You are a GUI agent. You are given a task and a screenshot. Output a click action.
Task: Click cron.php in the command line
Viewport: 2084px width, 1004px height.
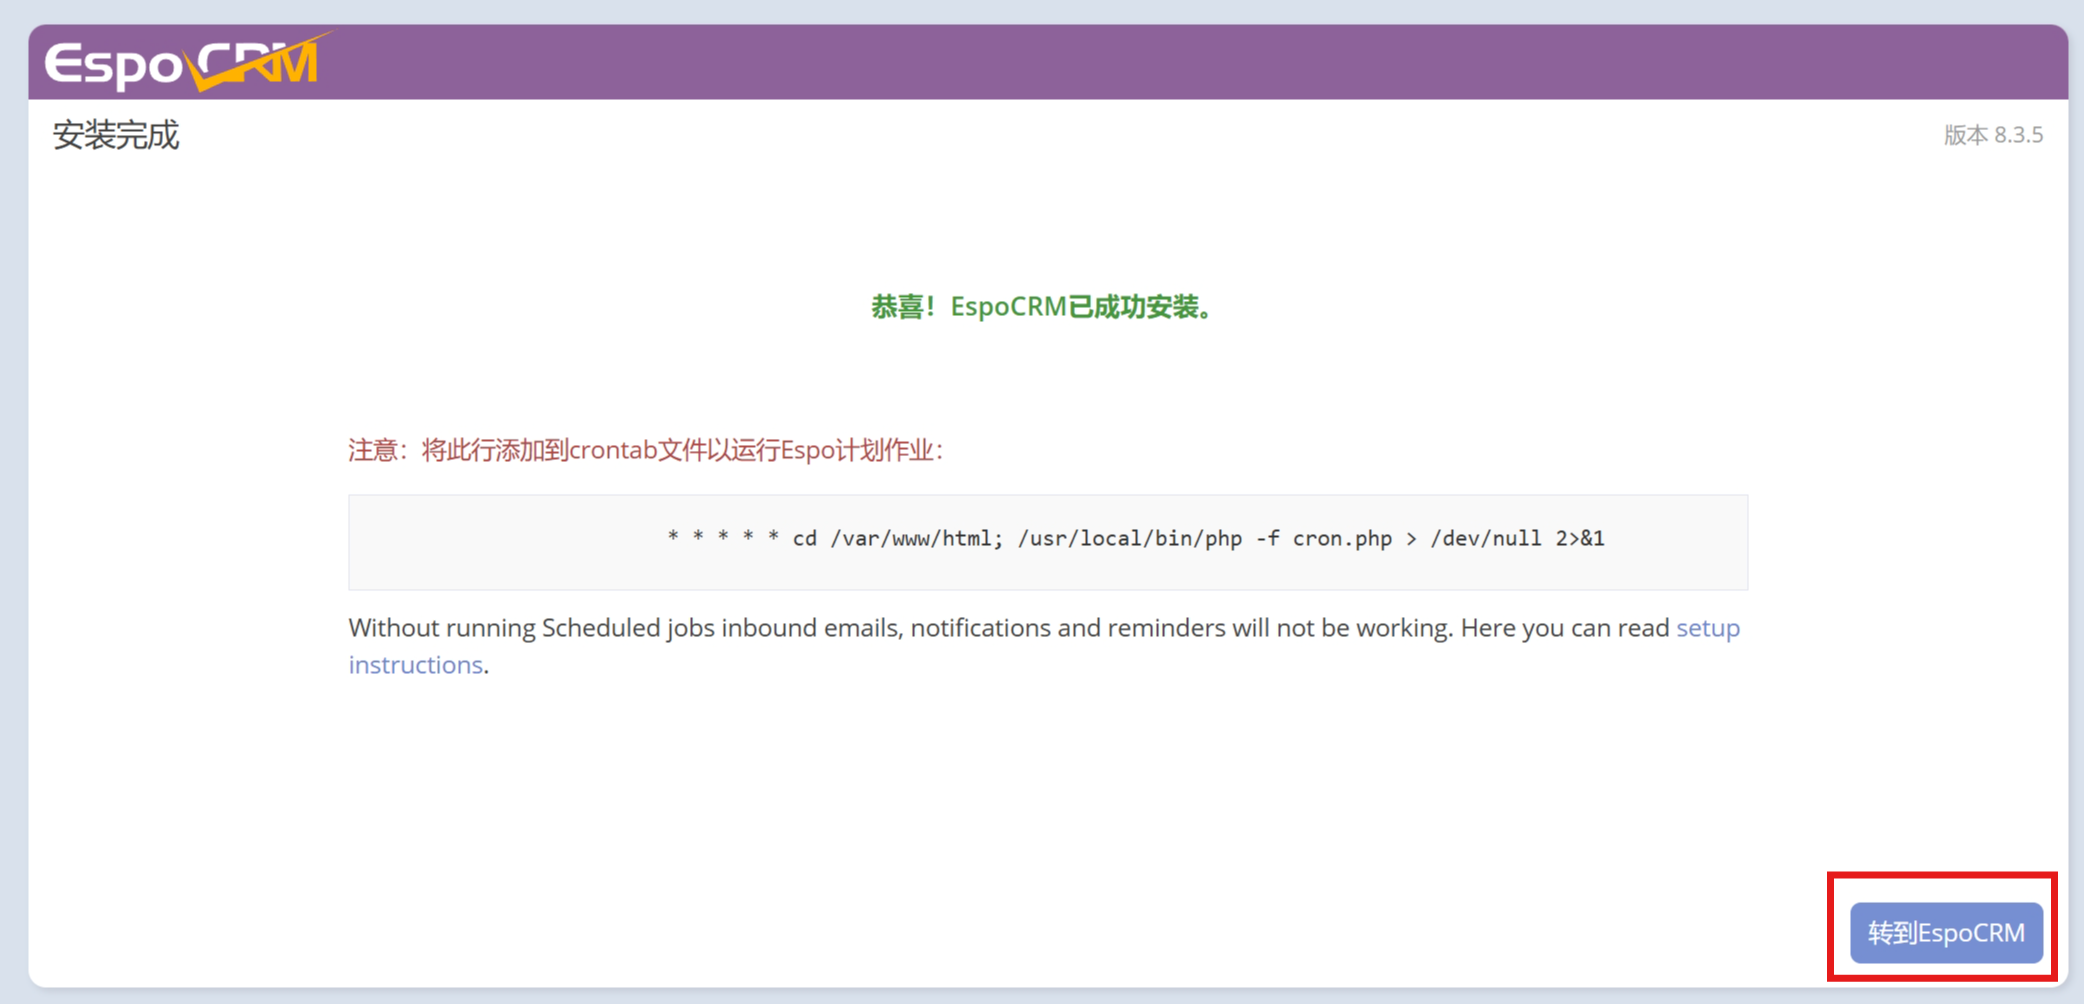pyautogui.click(x=1342, y=539)
